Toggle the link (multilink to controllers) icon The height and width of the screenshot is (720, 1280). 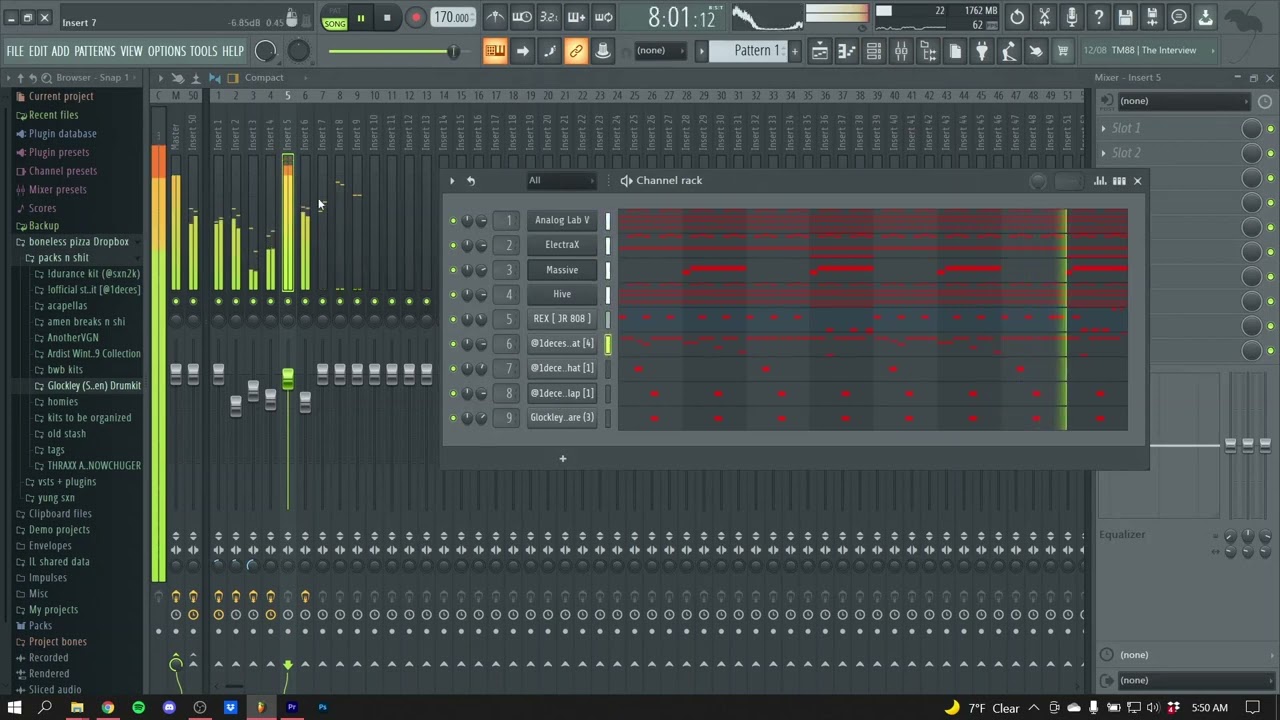coord(576,51)
